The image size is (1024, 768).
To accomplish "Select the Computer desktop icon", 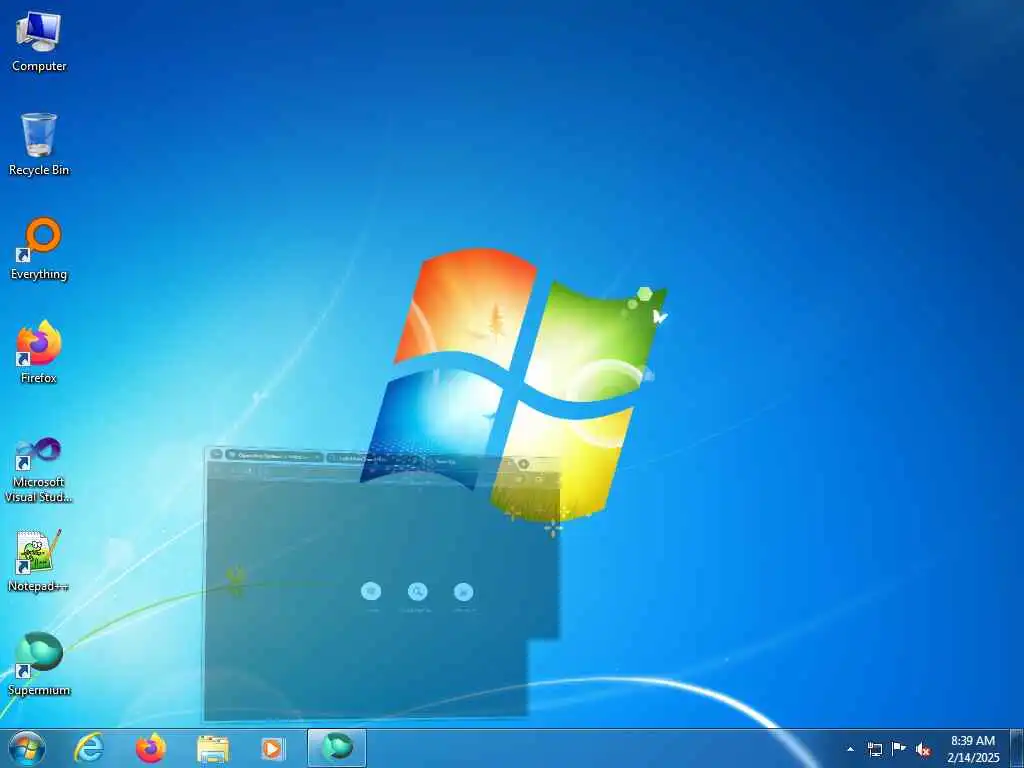I will click(x=39, y=42).
